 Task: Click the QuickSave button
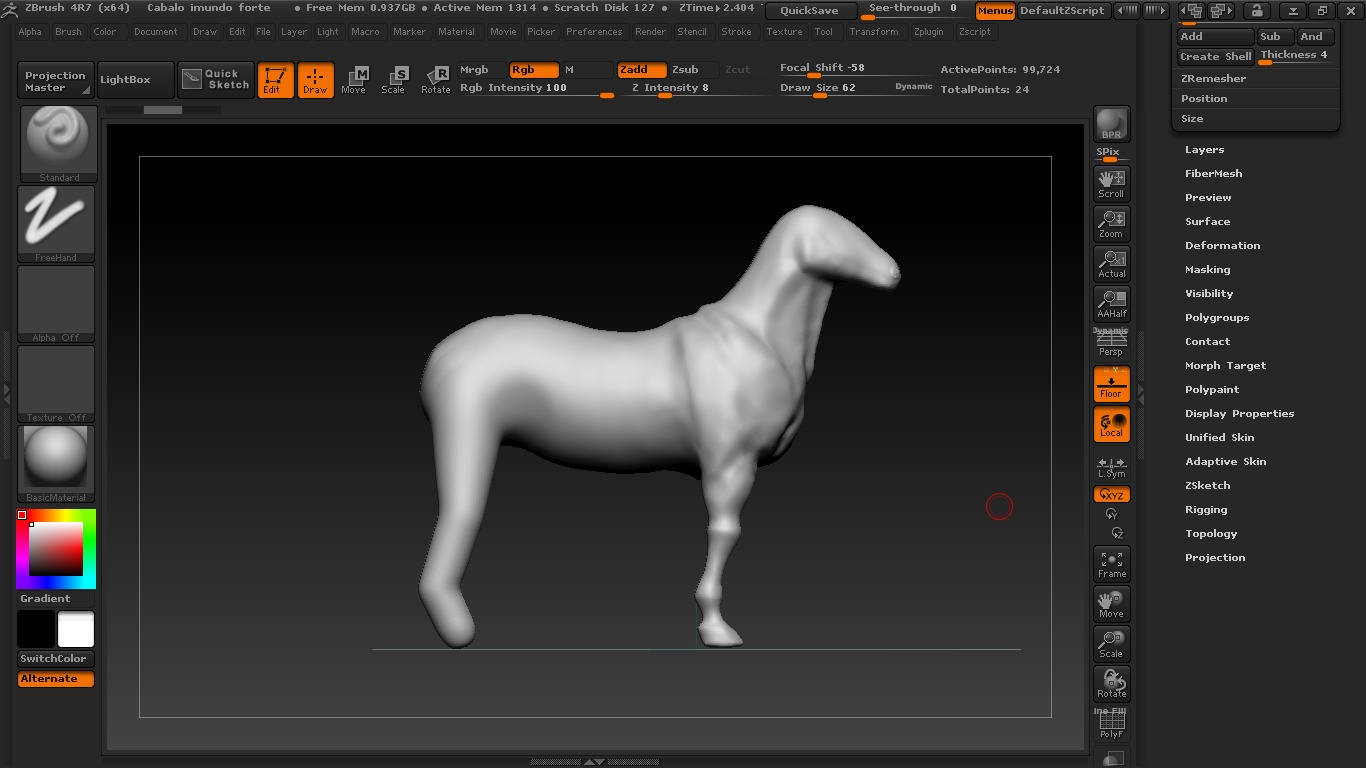pos(811,11)
